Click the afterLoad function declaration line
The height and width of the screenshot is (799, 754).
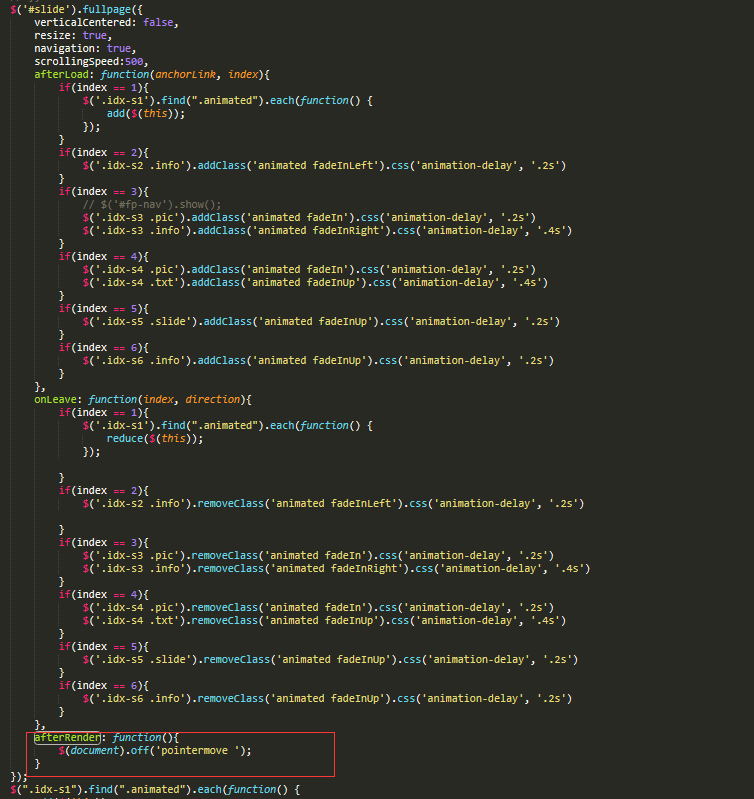coord(152,74)
